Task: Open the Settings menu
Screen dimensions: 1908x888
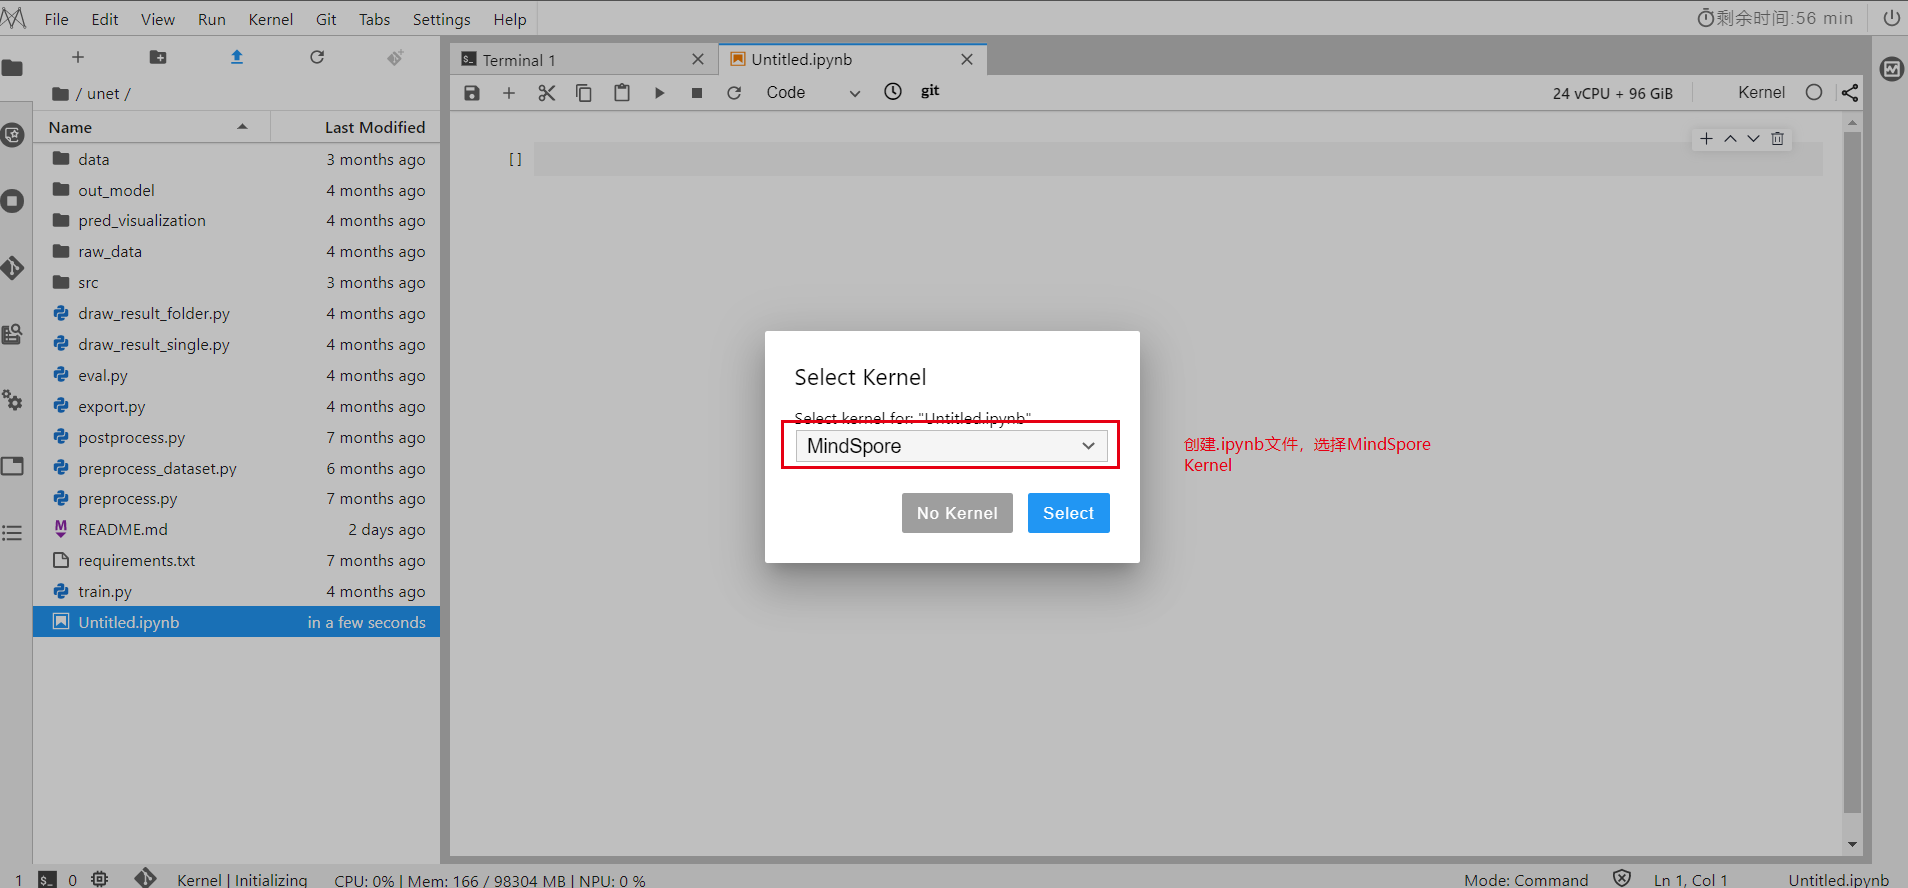Action: click(x=442, y=19)
